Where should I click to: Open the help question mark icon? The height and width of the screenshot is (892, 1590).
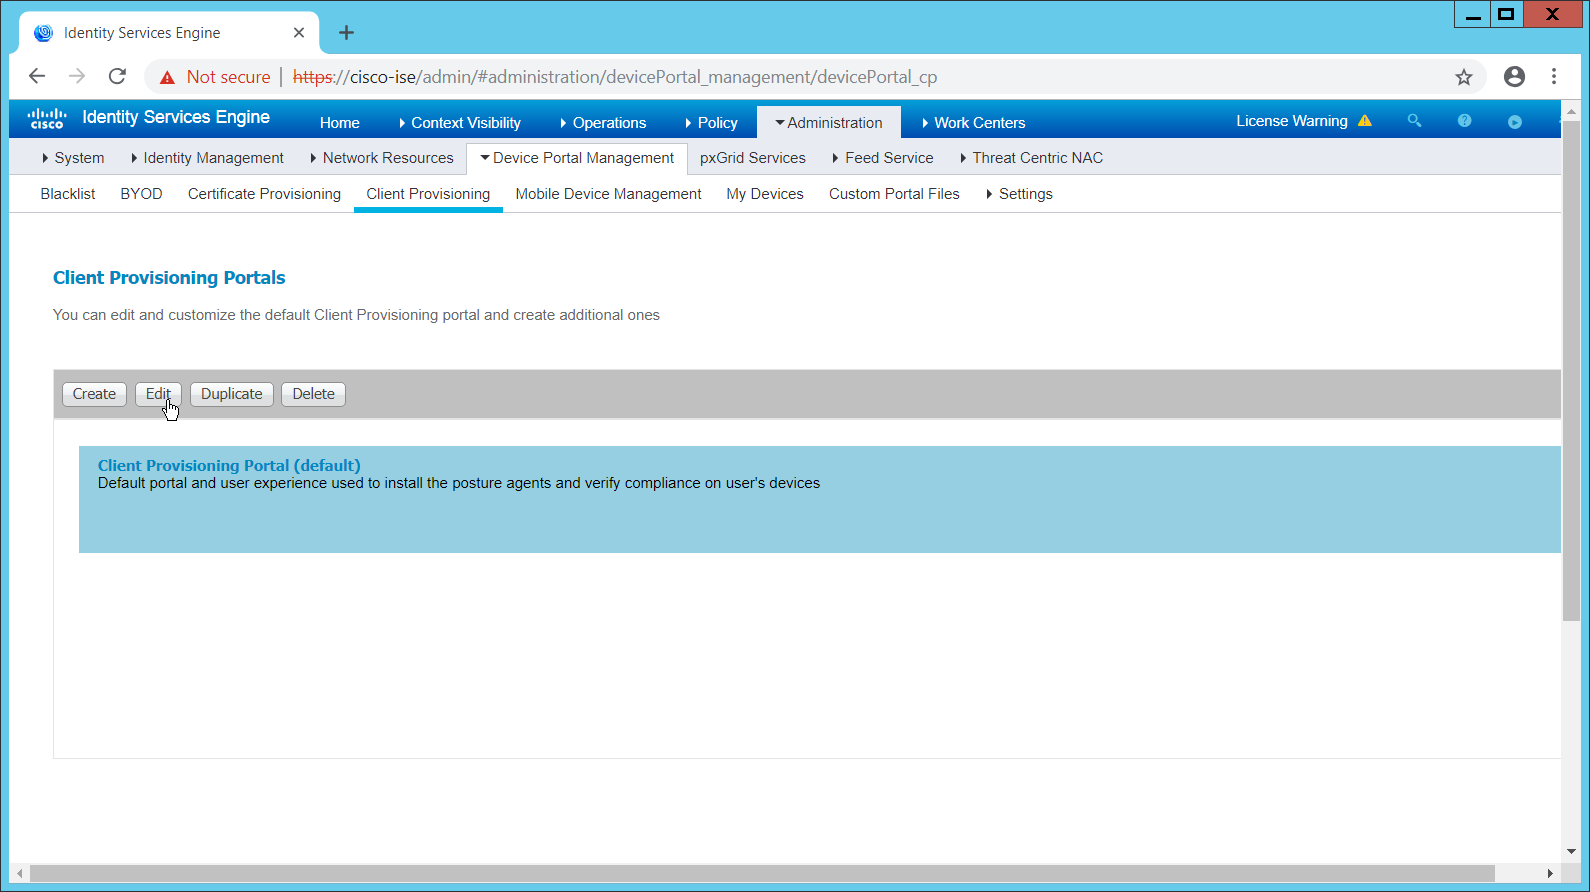pyautogui.click(x=1464, y=121)
